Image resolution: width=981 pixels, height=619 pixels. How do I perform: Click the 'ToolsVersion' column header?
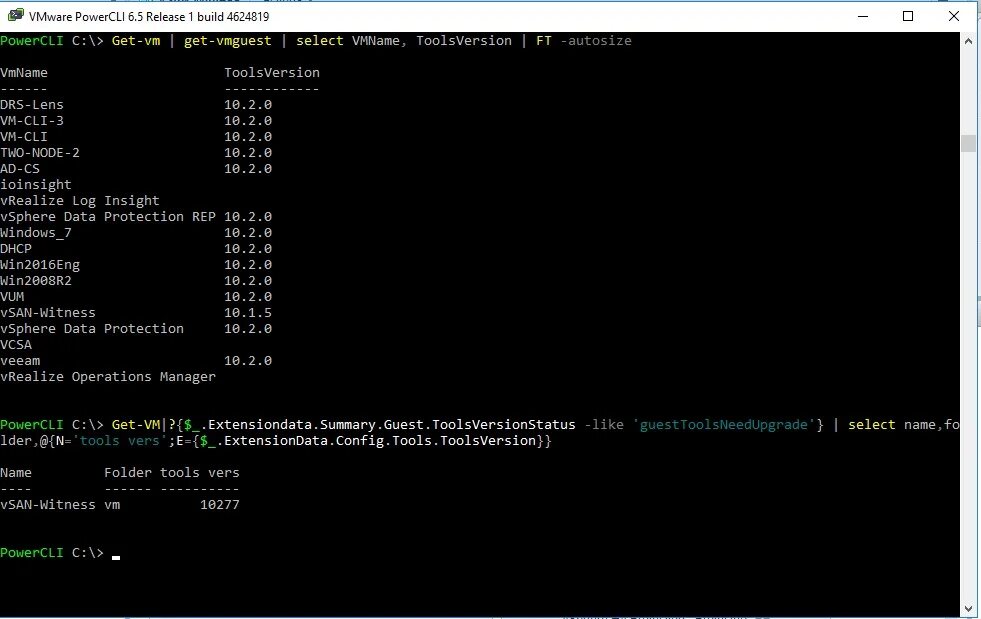click(x=272, y=73)
